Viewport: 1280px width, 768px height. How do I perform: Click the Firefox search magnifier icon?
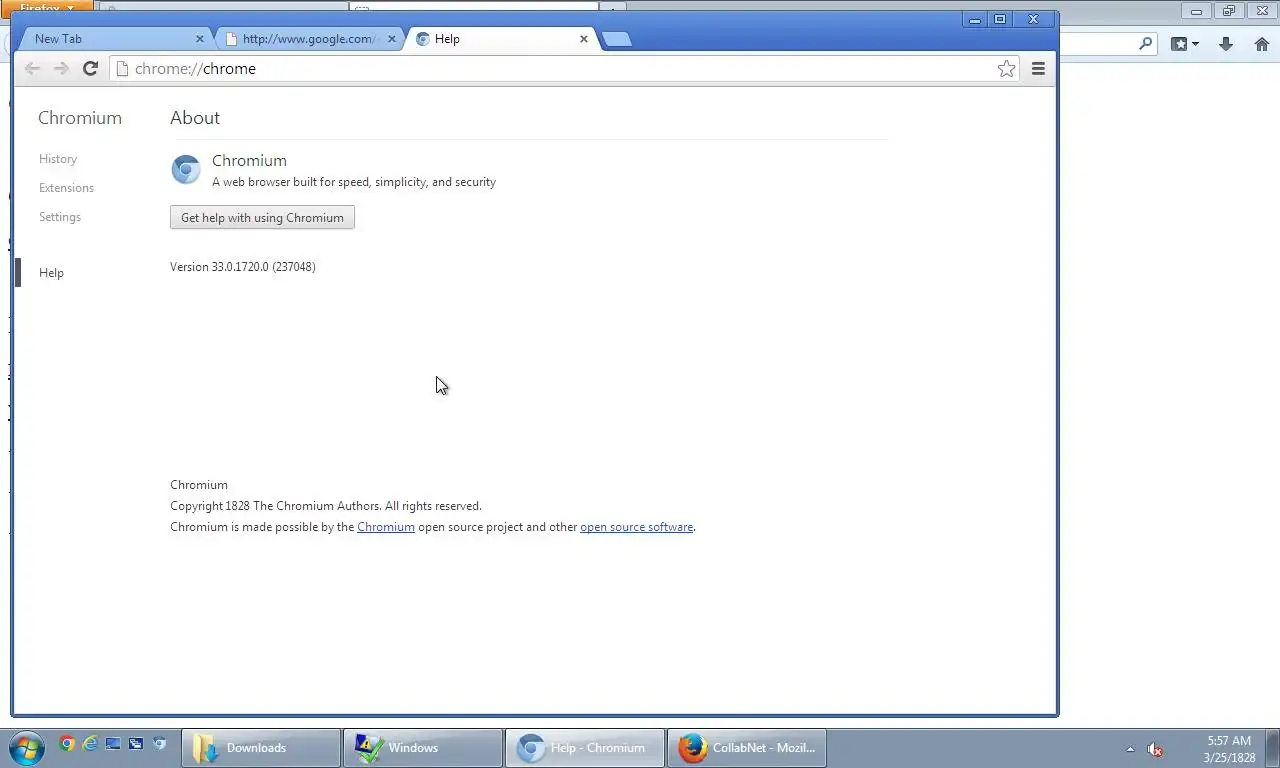coord(1146,44)
